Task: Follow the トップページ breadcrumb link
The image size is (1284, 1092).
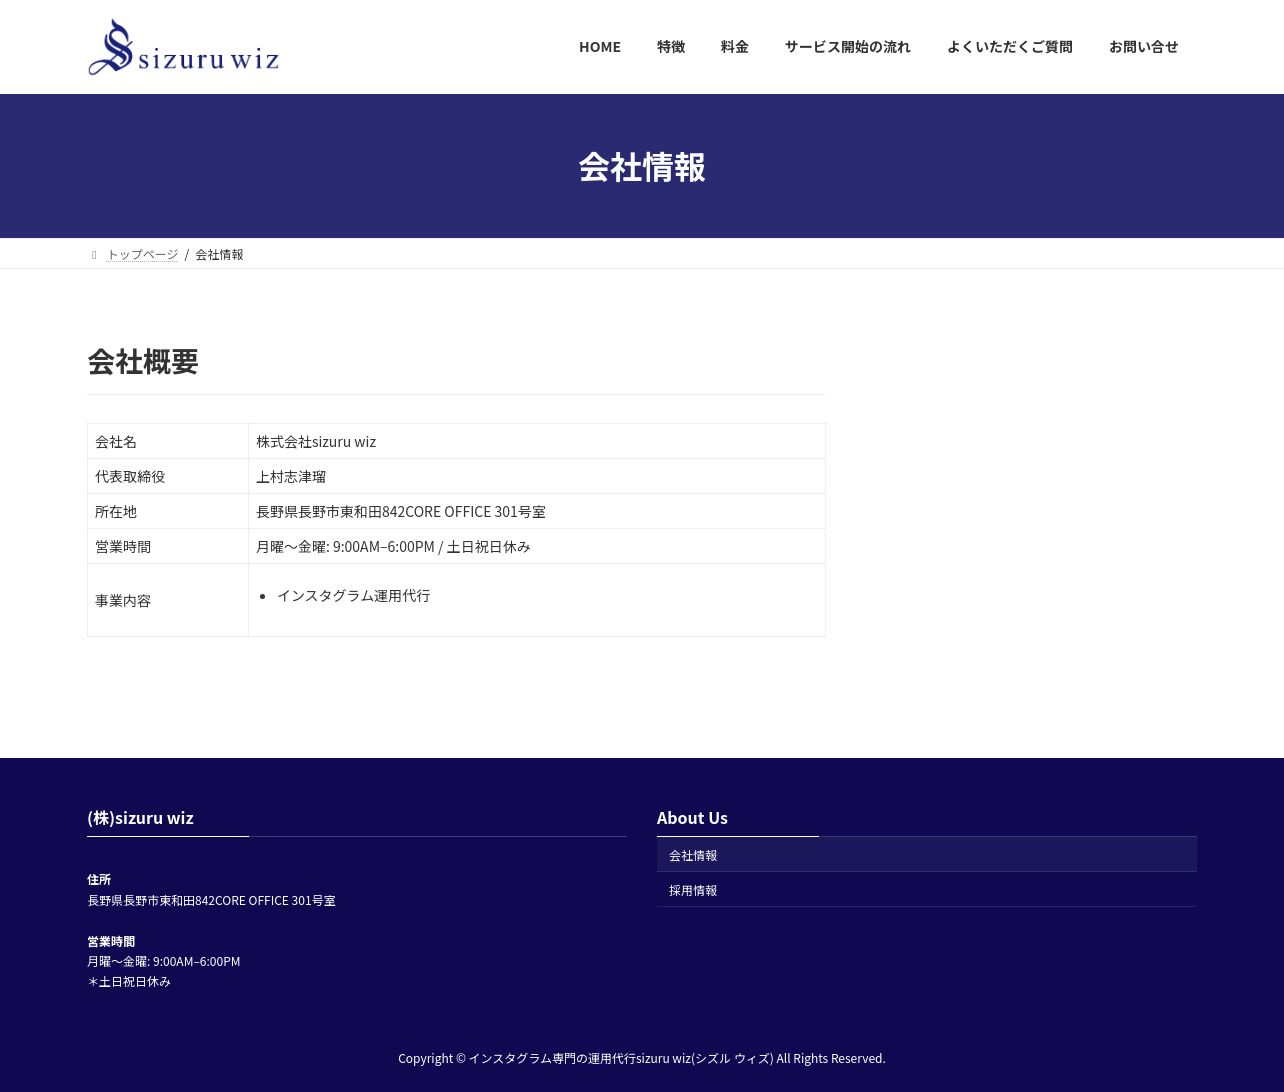Action: point(142,255)
